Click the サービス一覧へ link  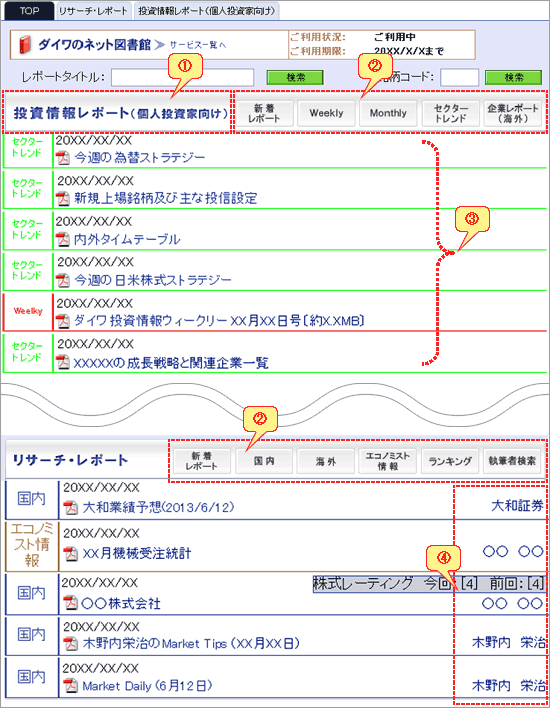click(198, 45)
